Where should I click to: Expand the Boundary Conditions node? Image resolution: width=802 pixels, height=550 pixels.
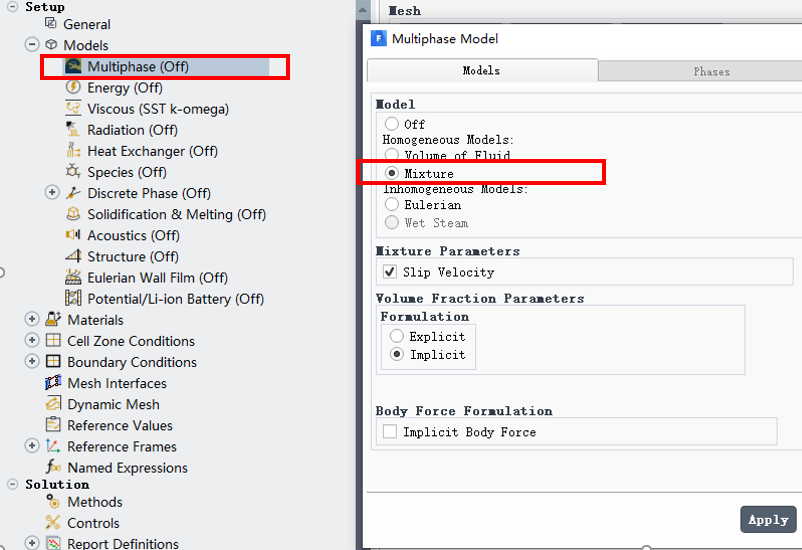click(32, 361)
